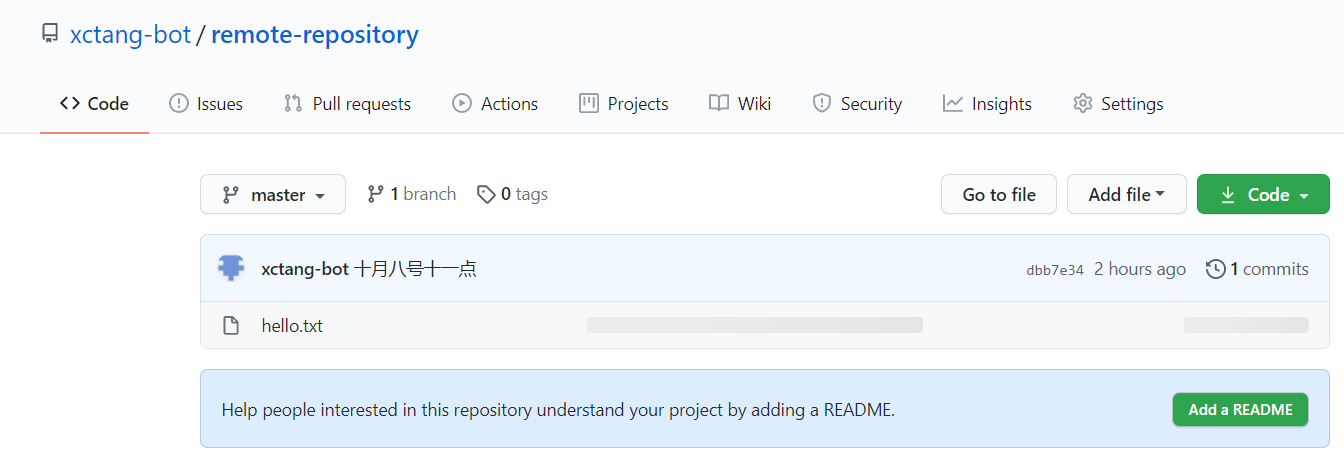Switch to the Issues tab
The image size is (1344, 475).
(x=206, y=104)
